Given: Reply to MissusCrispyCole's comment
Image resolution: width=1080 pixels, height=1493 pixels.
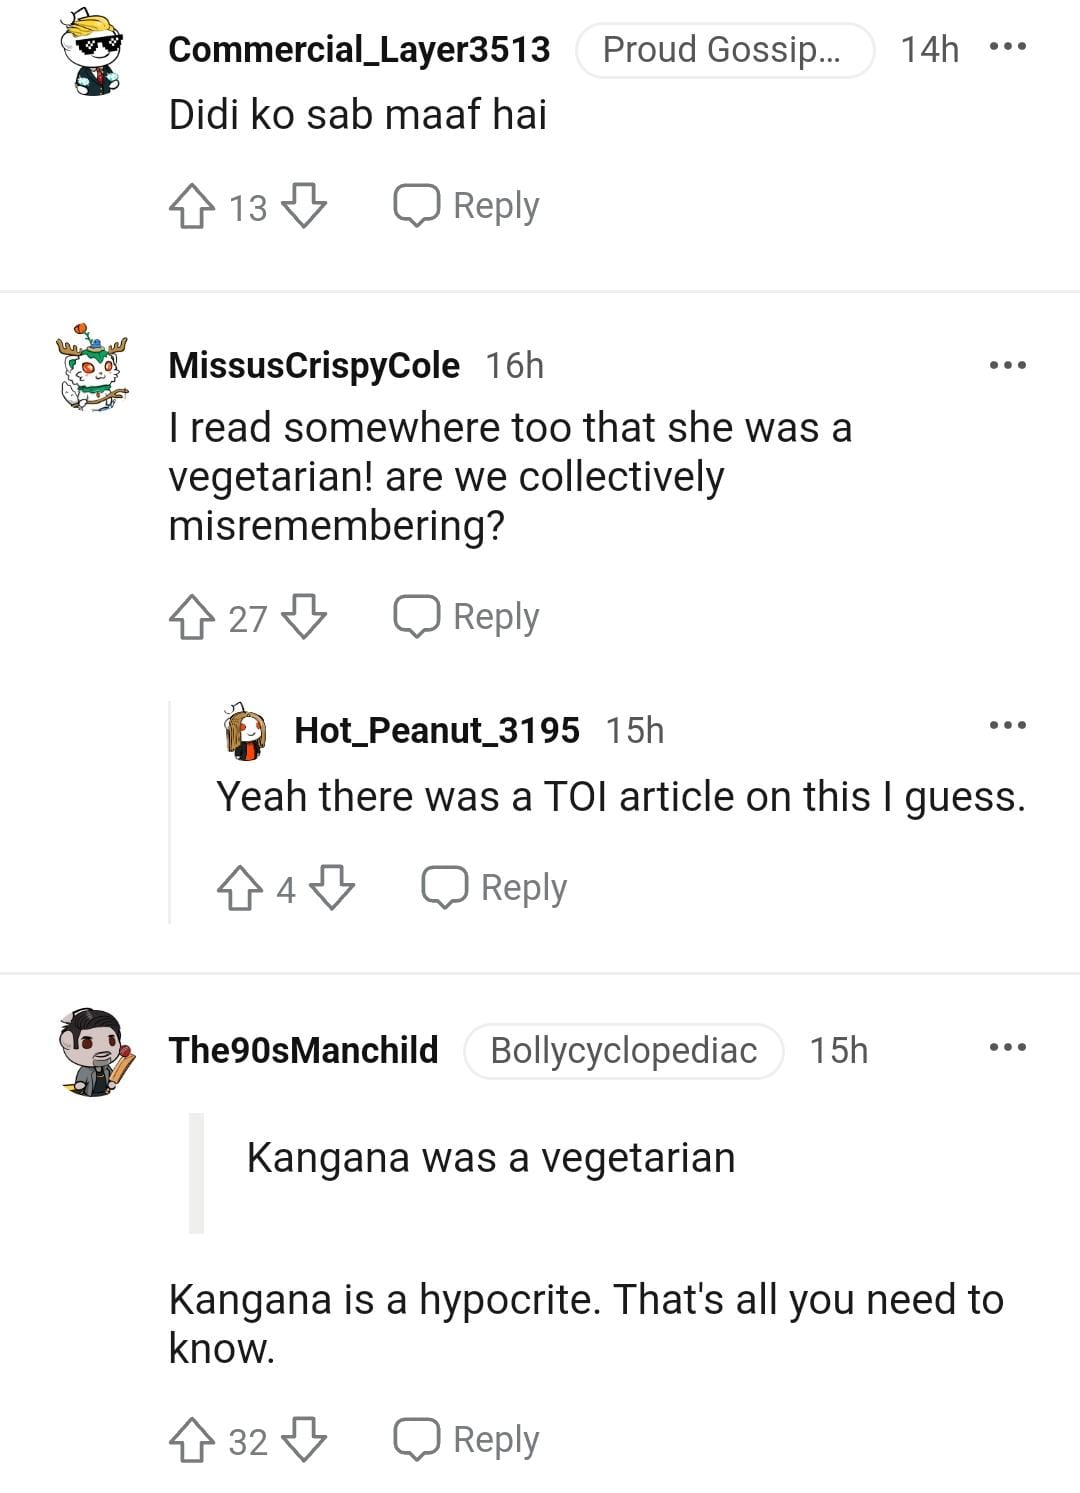Looking at the screenshot, I should pos(467,617).
